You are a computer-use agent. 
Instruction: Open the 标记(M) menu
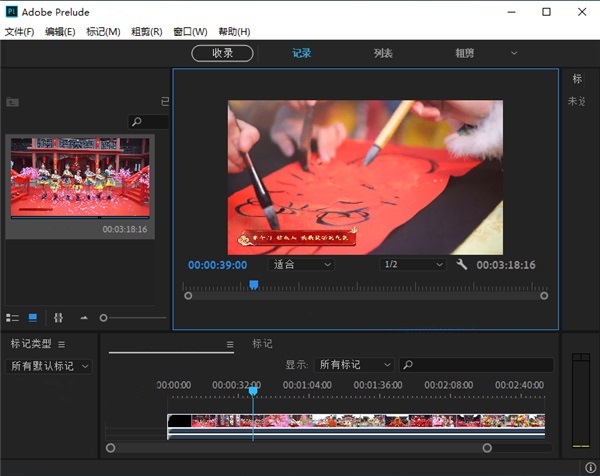click(103, 31)
